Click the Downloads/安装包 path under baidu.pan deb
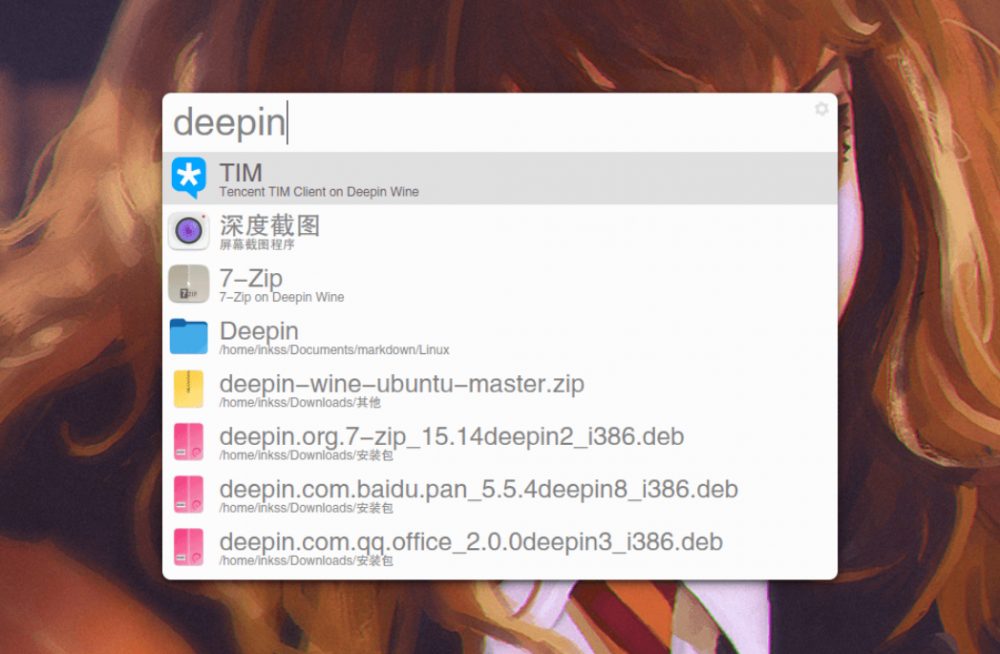Viewport: 1000px width, 654px height. click(x=306, y=508)
